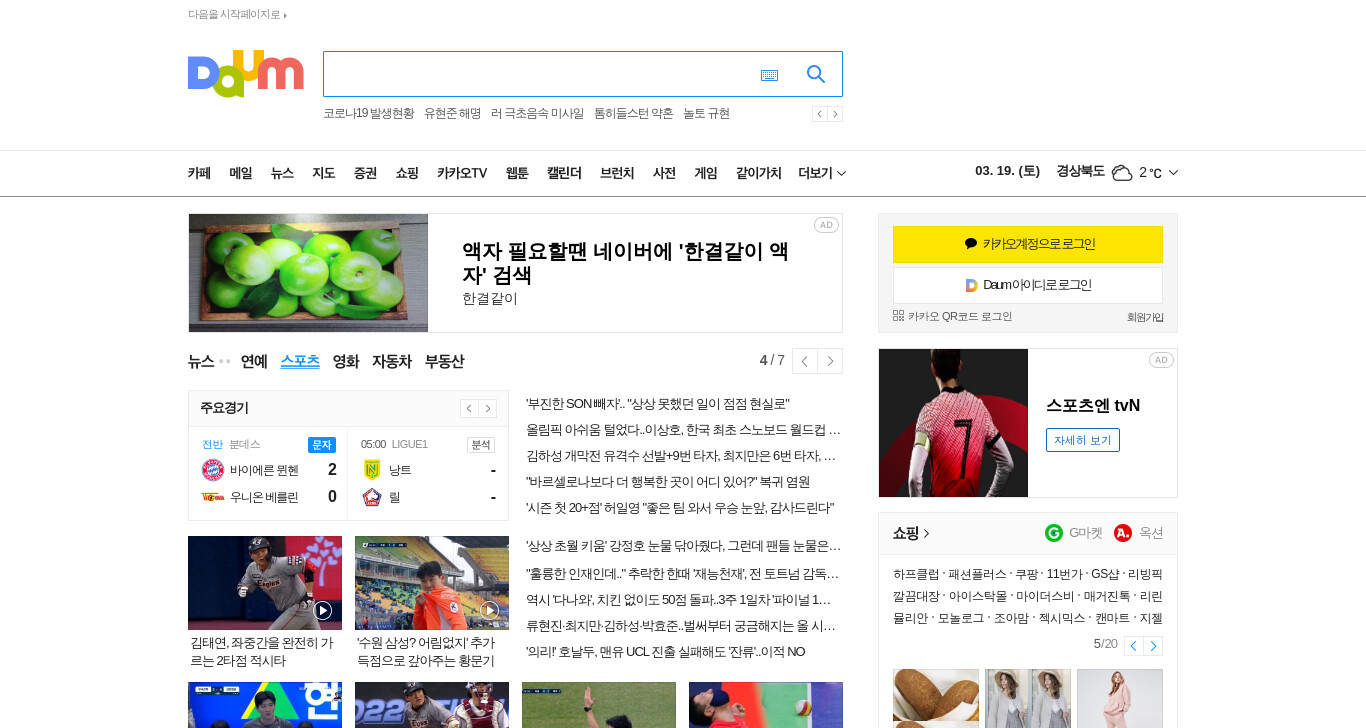This screenshot has height=728, width=1366.
Task: Play the 김태연 baseball video
Action: (323, 610)
